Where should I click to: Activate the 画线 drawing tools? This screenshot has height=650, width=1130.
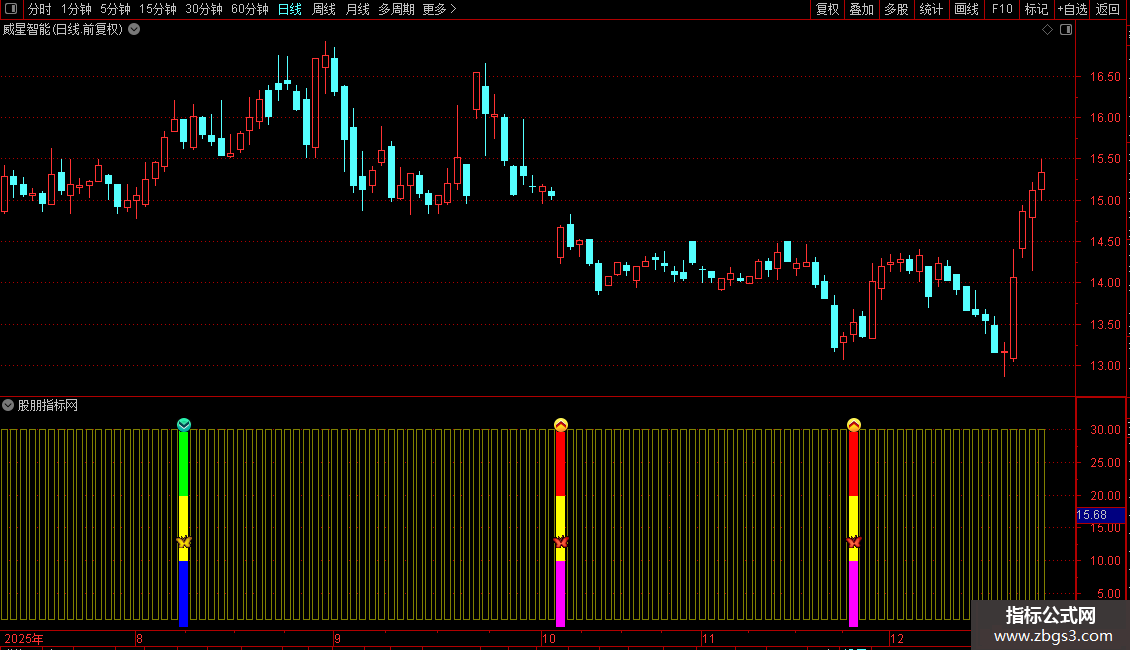[966, 9]
